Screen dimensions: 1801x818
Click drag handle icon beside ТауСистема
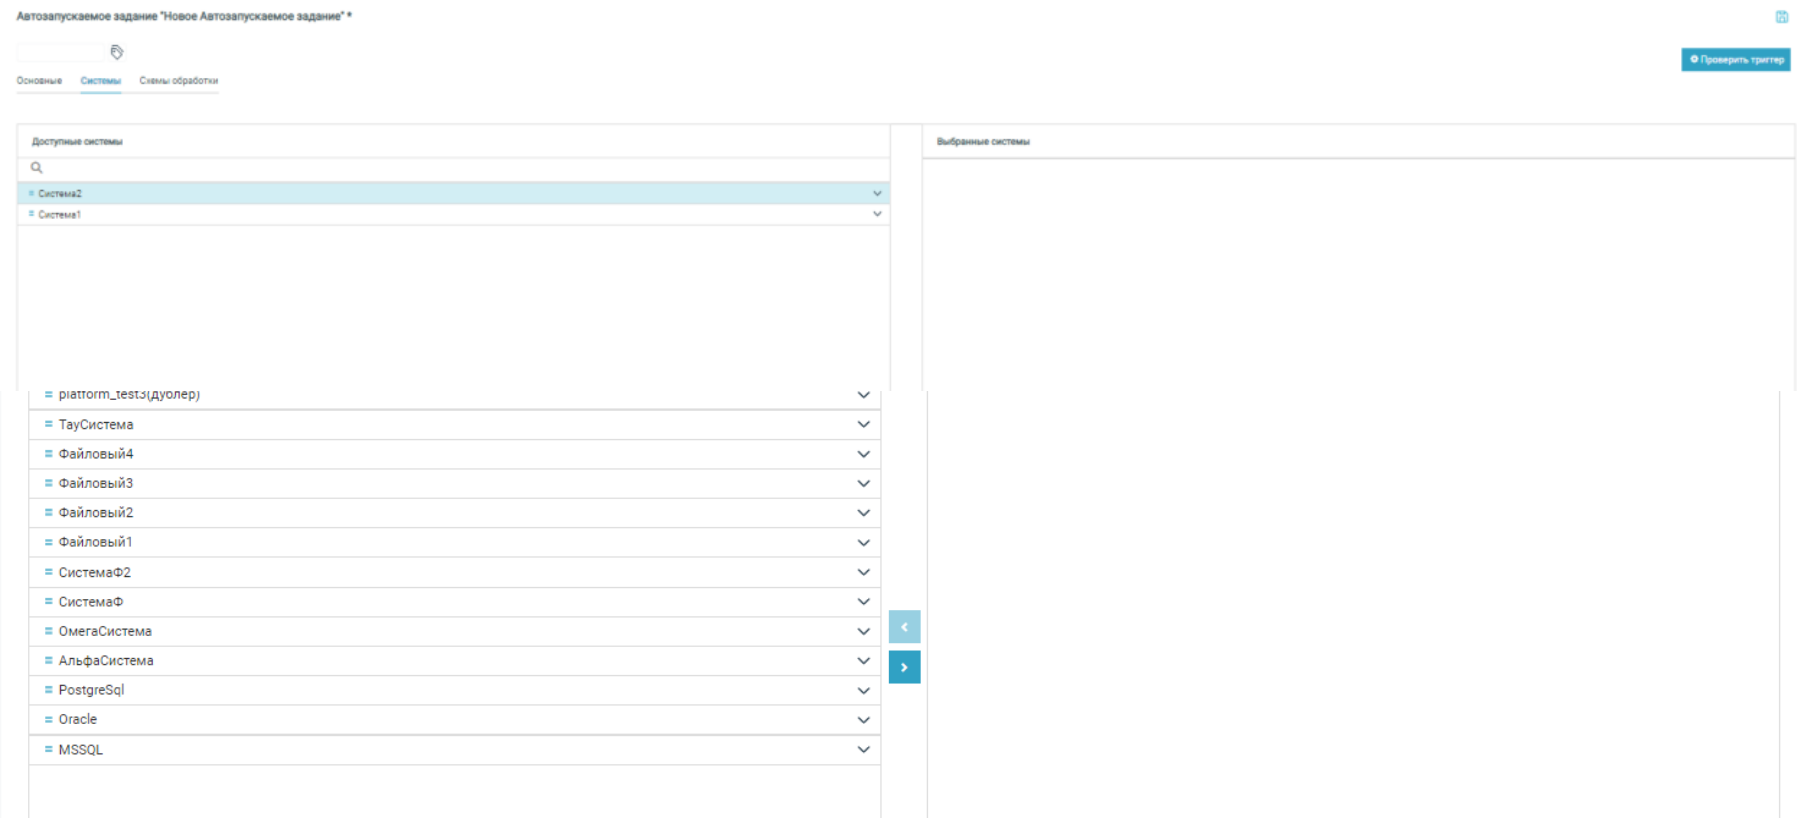48,424
